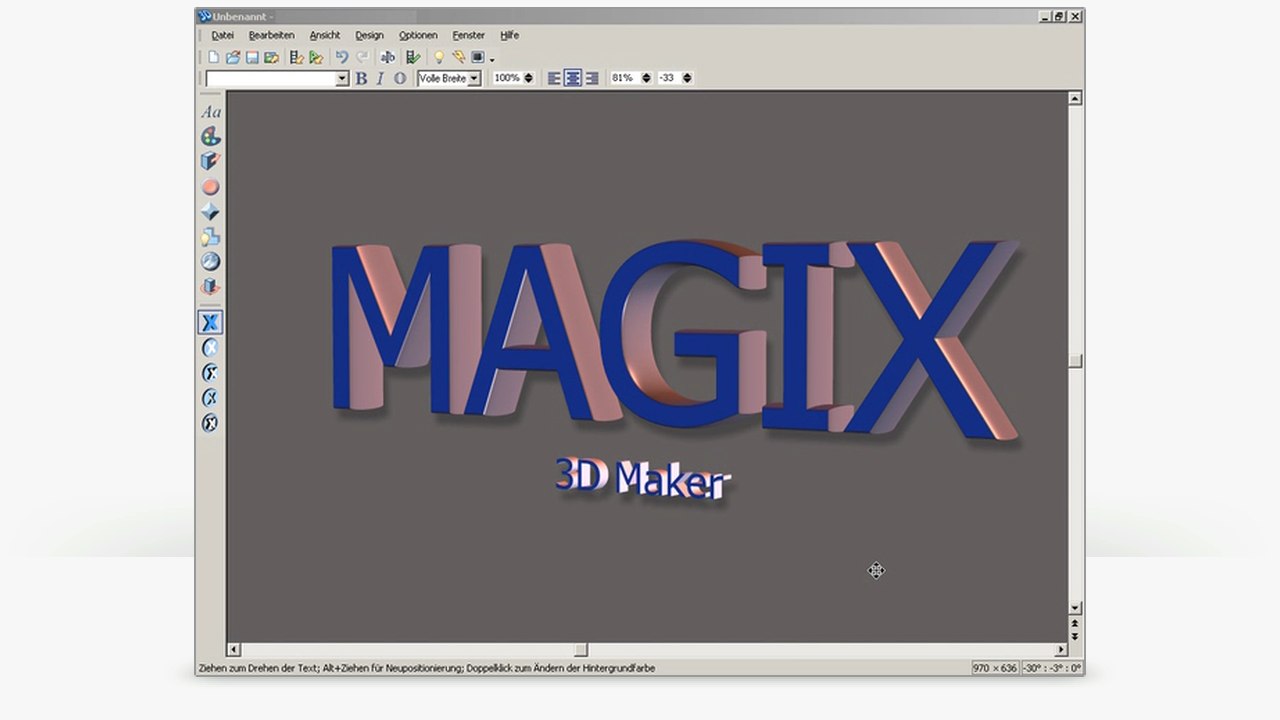Click the '-30° : -3° : 0°' rotation readout
The height and width of the screenshot is (720, 1280).
tap(1052, 668)
